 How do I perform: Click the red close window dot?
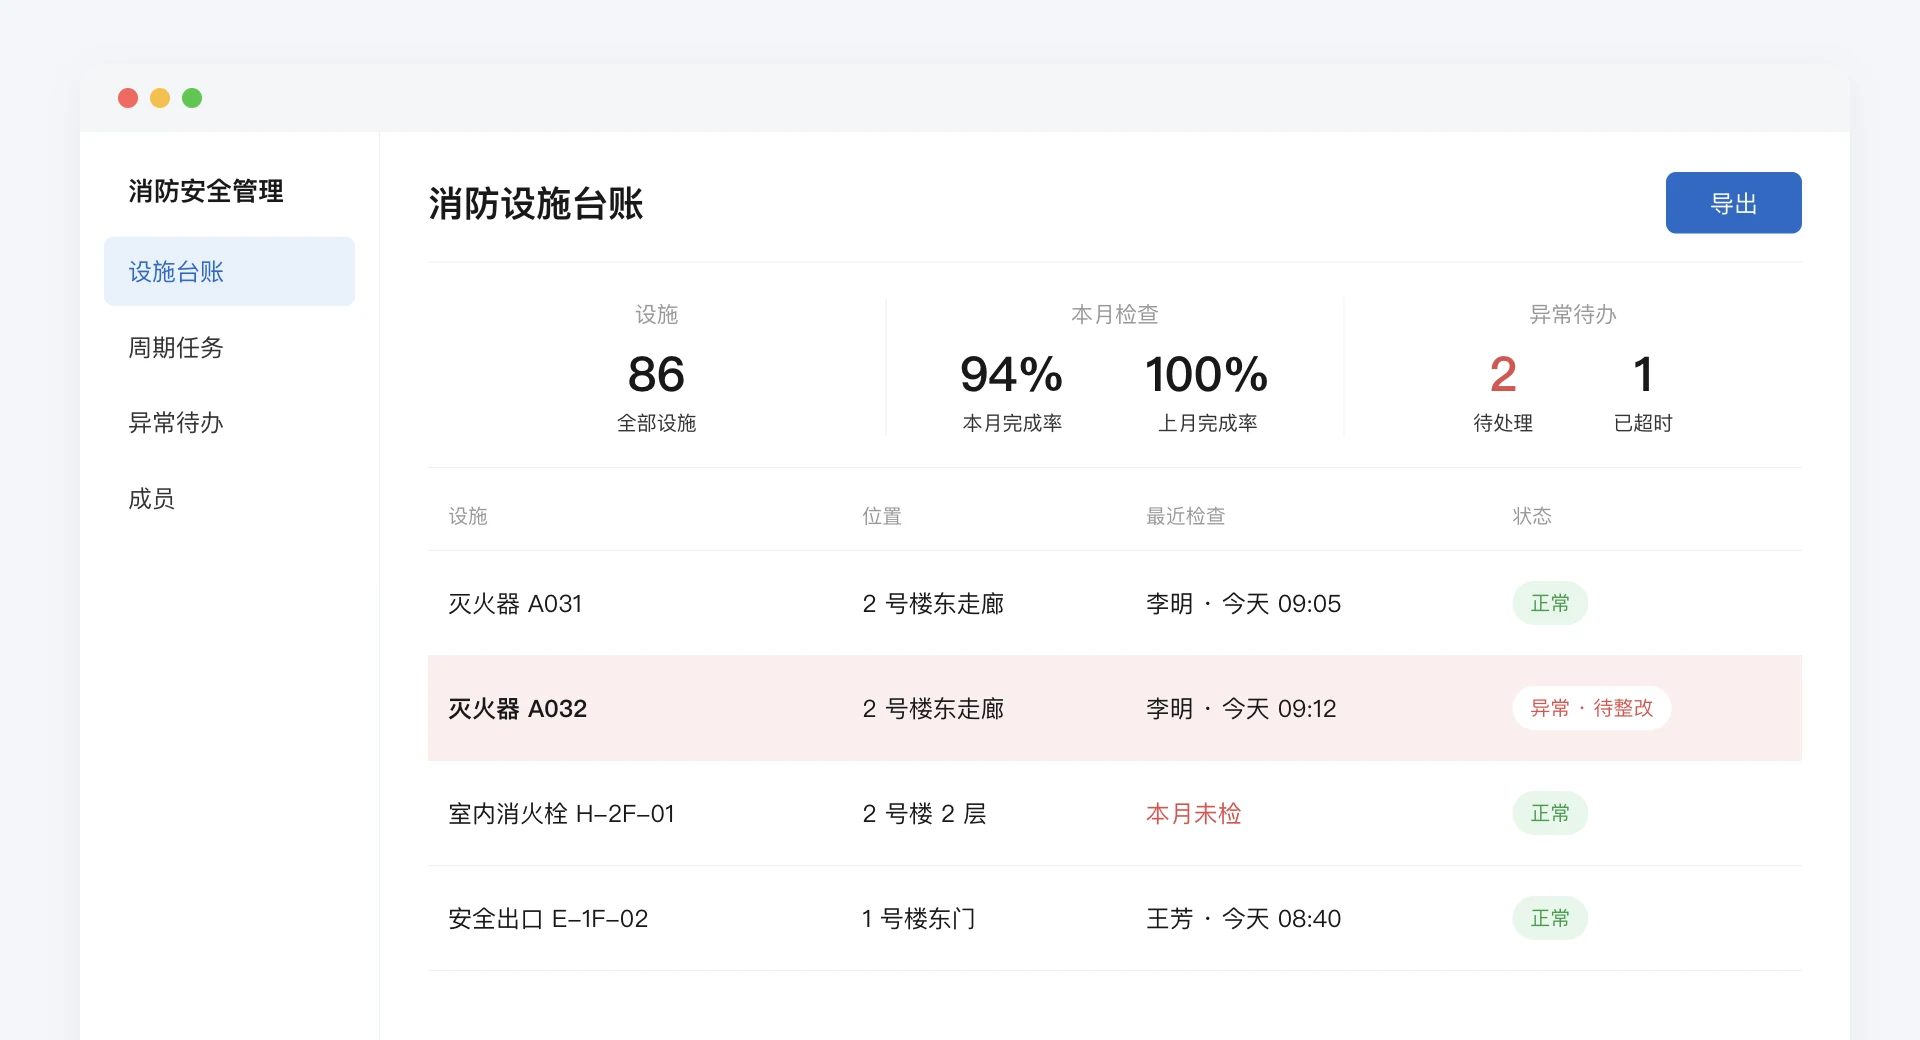pyautogui.click(x=128, y=98)
